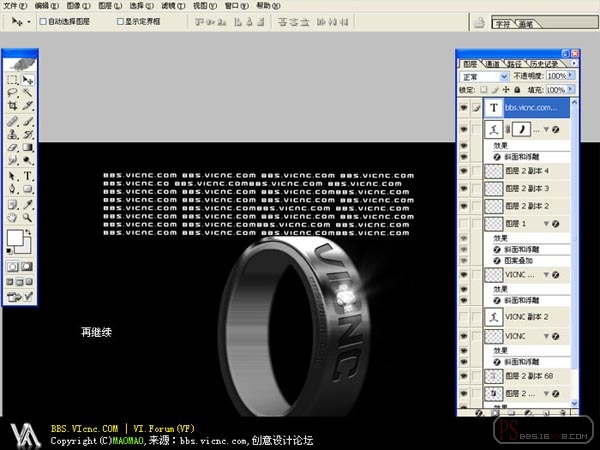Select the Zoom magnifier tool
The image size is (600, 450).
point(28,217)
